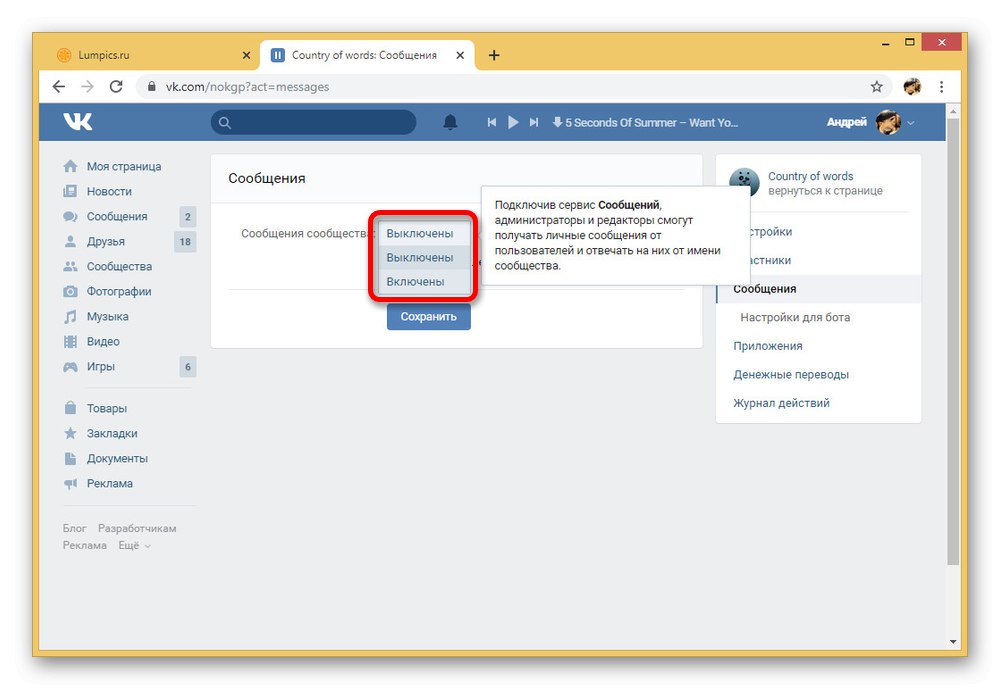Click the VK logo icon

click(x=78, y=122)
